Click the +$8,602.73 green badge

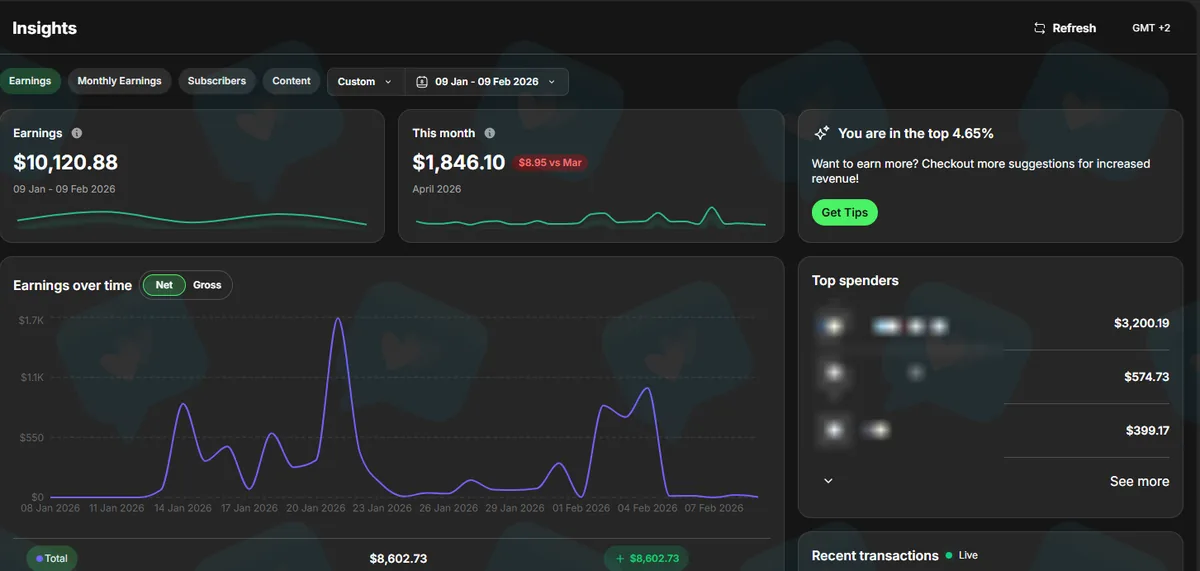pyautogui.click(x=646, y=559)
